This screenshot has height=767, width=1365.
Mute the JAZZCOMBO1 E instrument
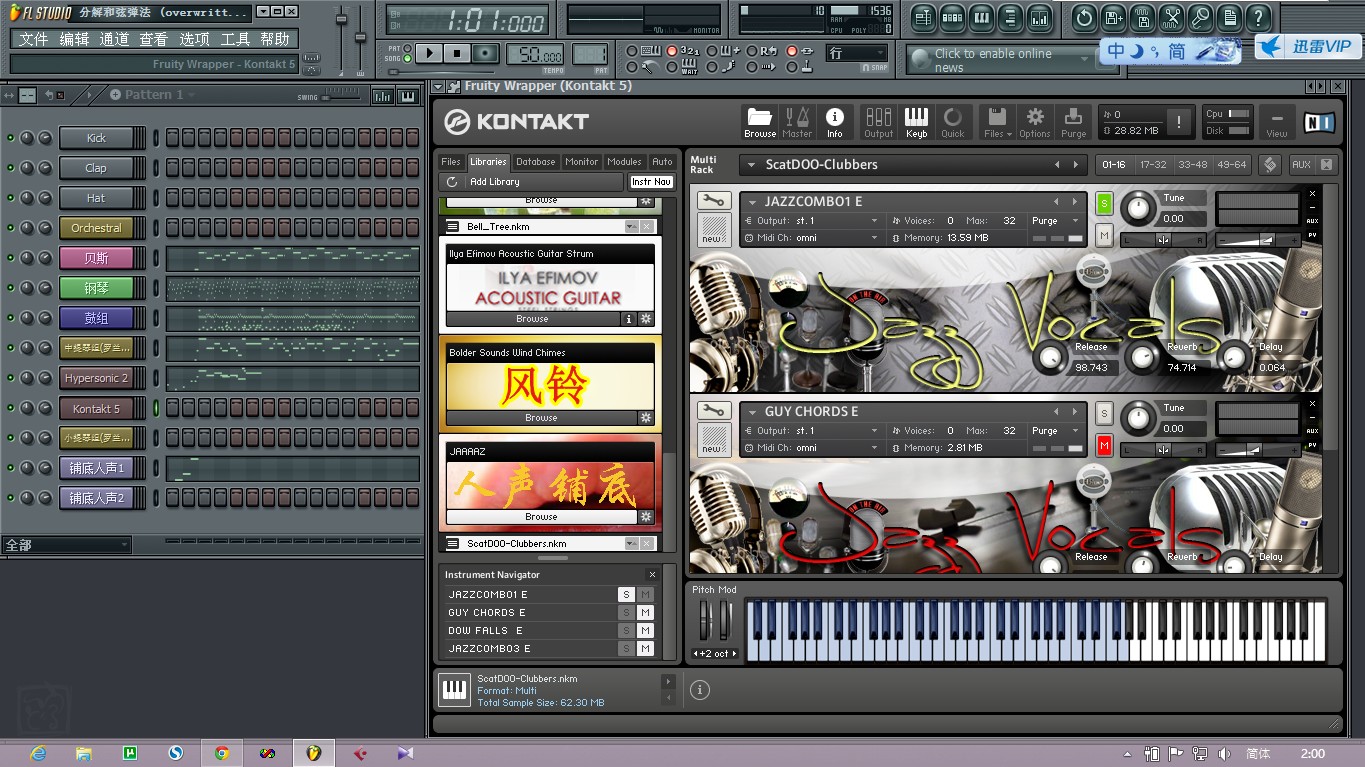[x=1104, y=235]
